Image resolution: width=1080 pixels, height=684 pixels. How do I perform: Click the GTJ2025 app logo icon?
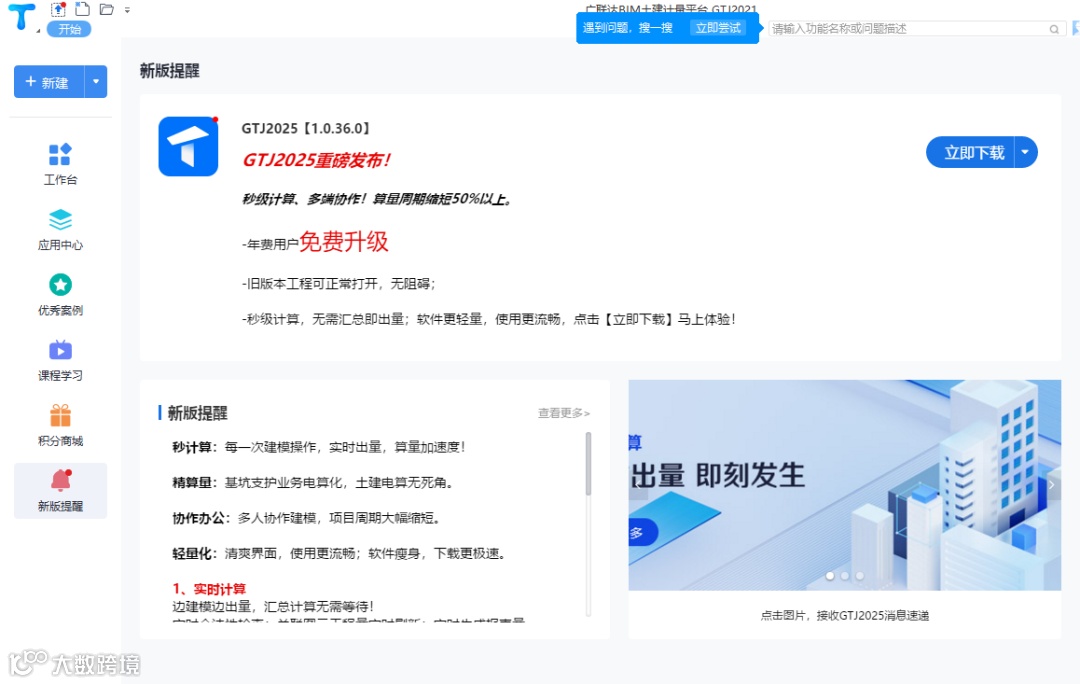[x=188, y=147]
